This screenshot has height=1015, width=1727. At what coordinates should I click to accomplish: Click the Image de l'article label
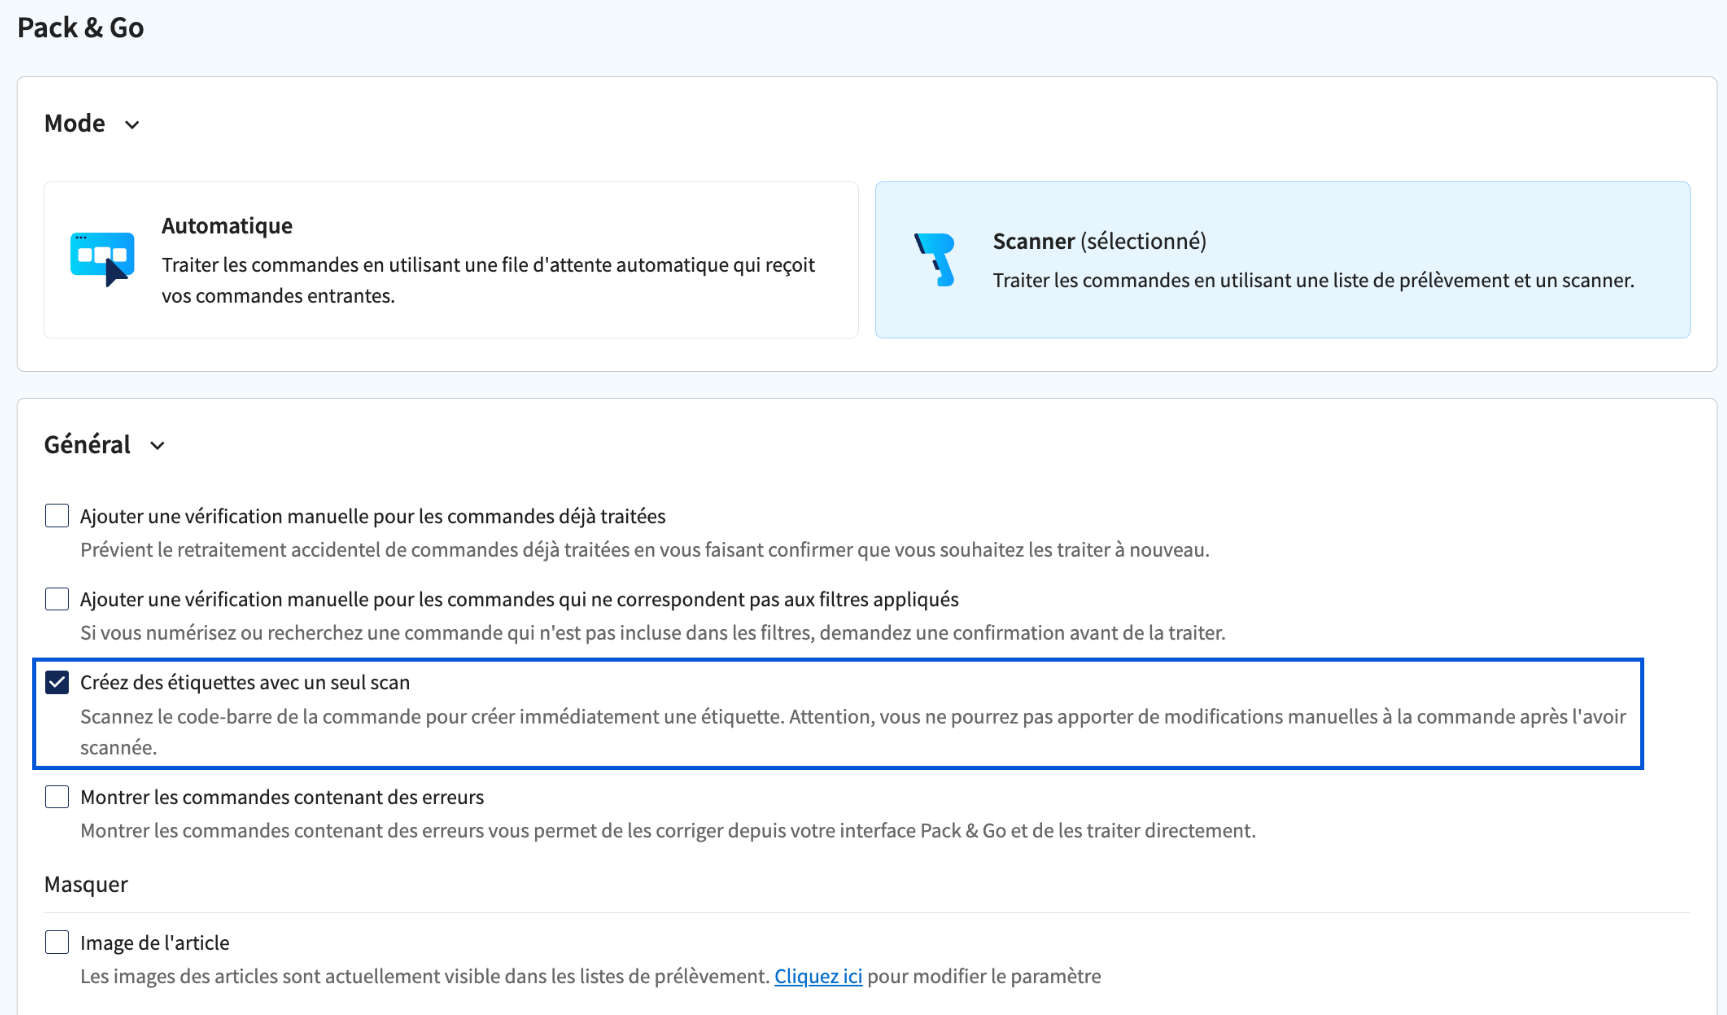pos(155,943)
